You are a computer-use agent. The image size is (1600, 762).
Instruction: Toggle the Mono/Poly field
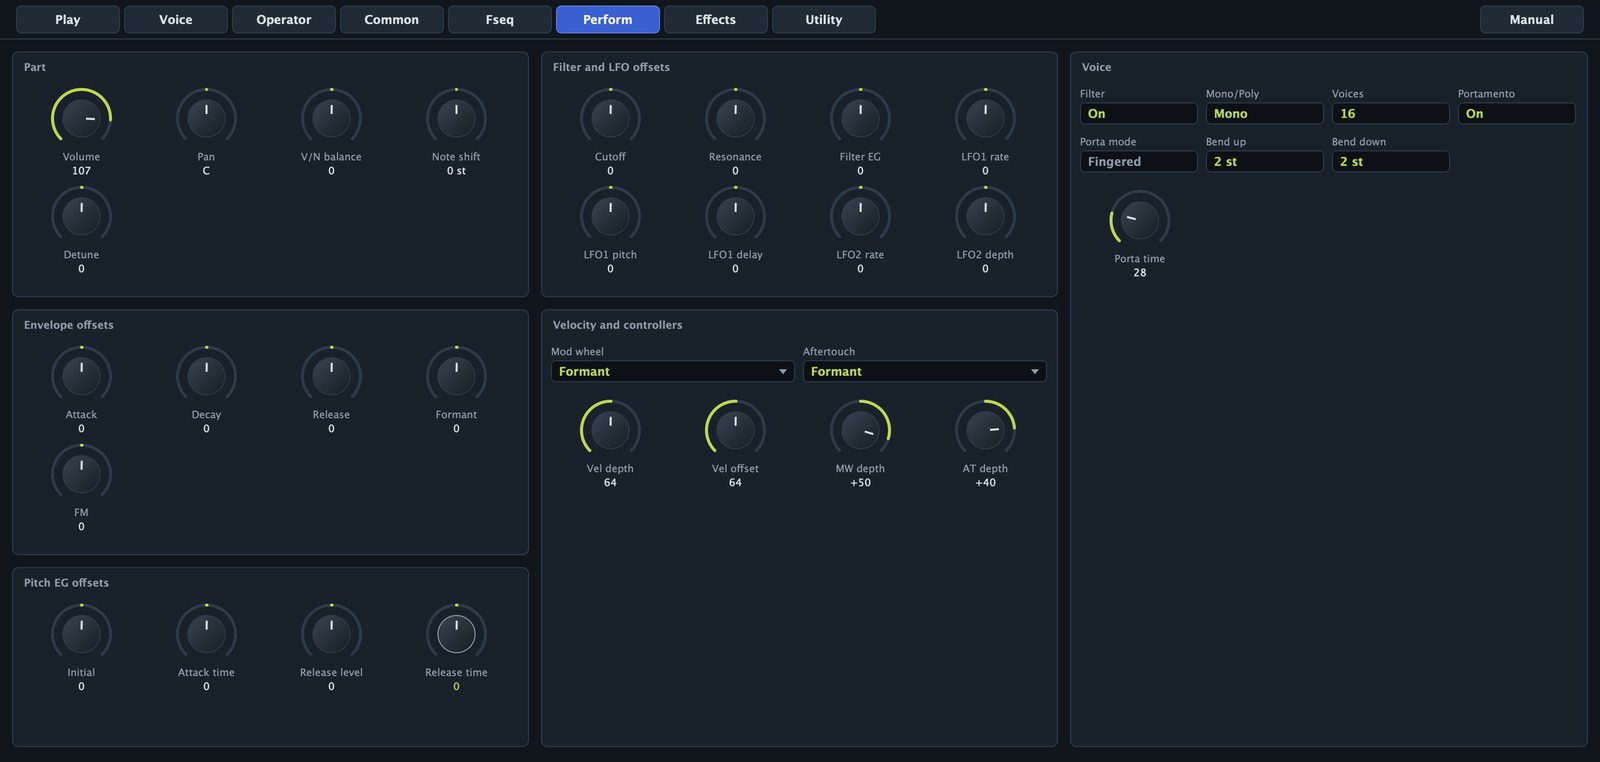pyautogui.click(x=1264, y=114)
